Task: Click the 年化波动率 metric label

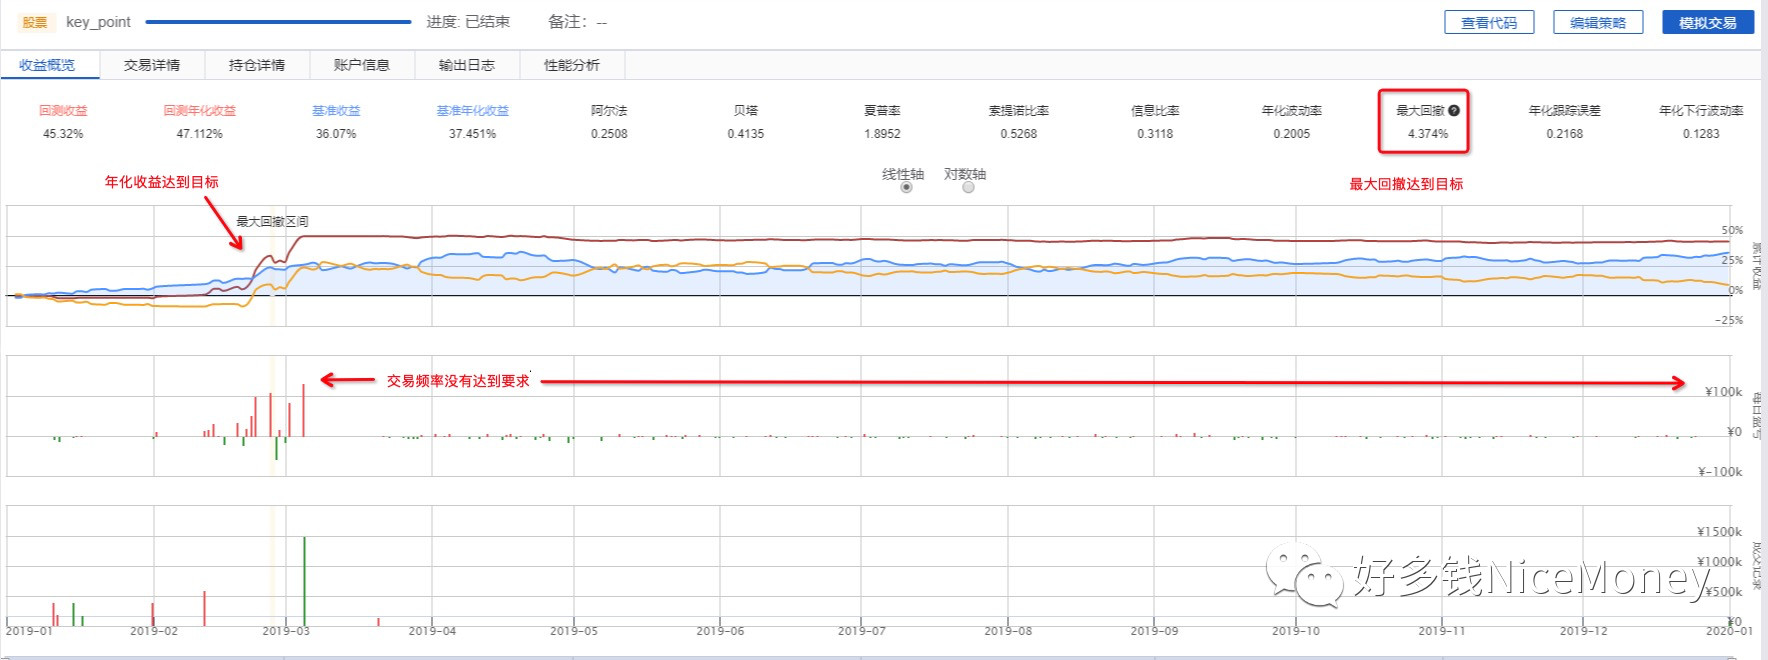Action: coord(1292,111)
